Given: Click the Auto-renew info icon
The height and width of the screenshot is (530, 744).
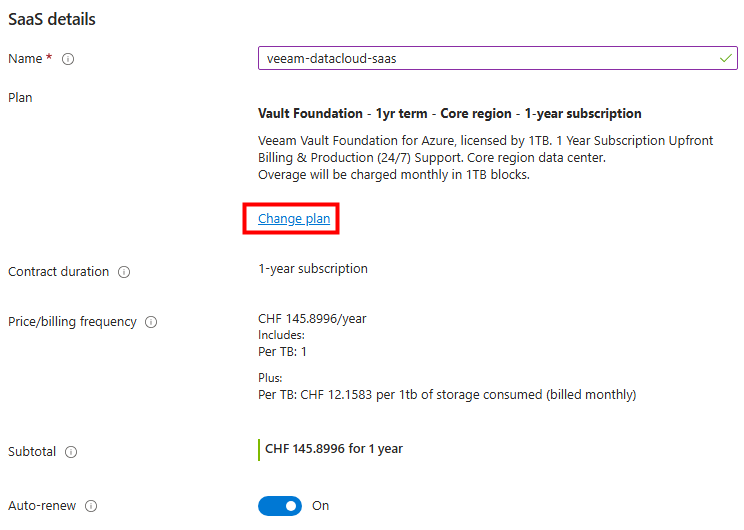Looking at the screenshot, I should coord(91,506).
